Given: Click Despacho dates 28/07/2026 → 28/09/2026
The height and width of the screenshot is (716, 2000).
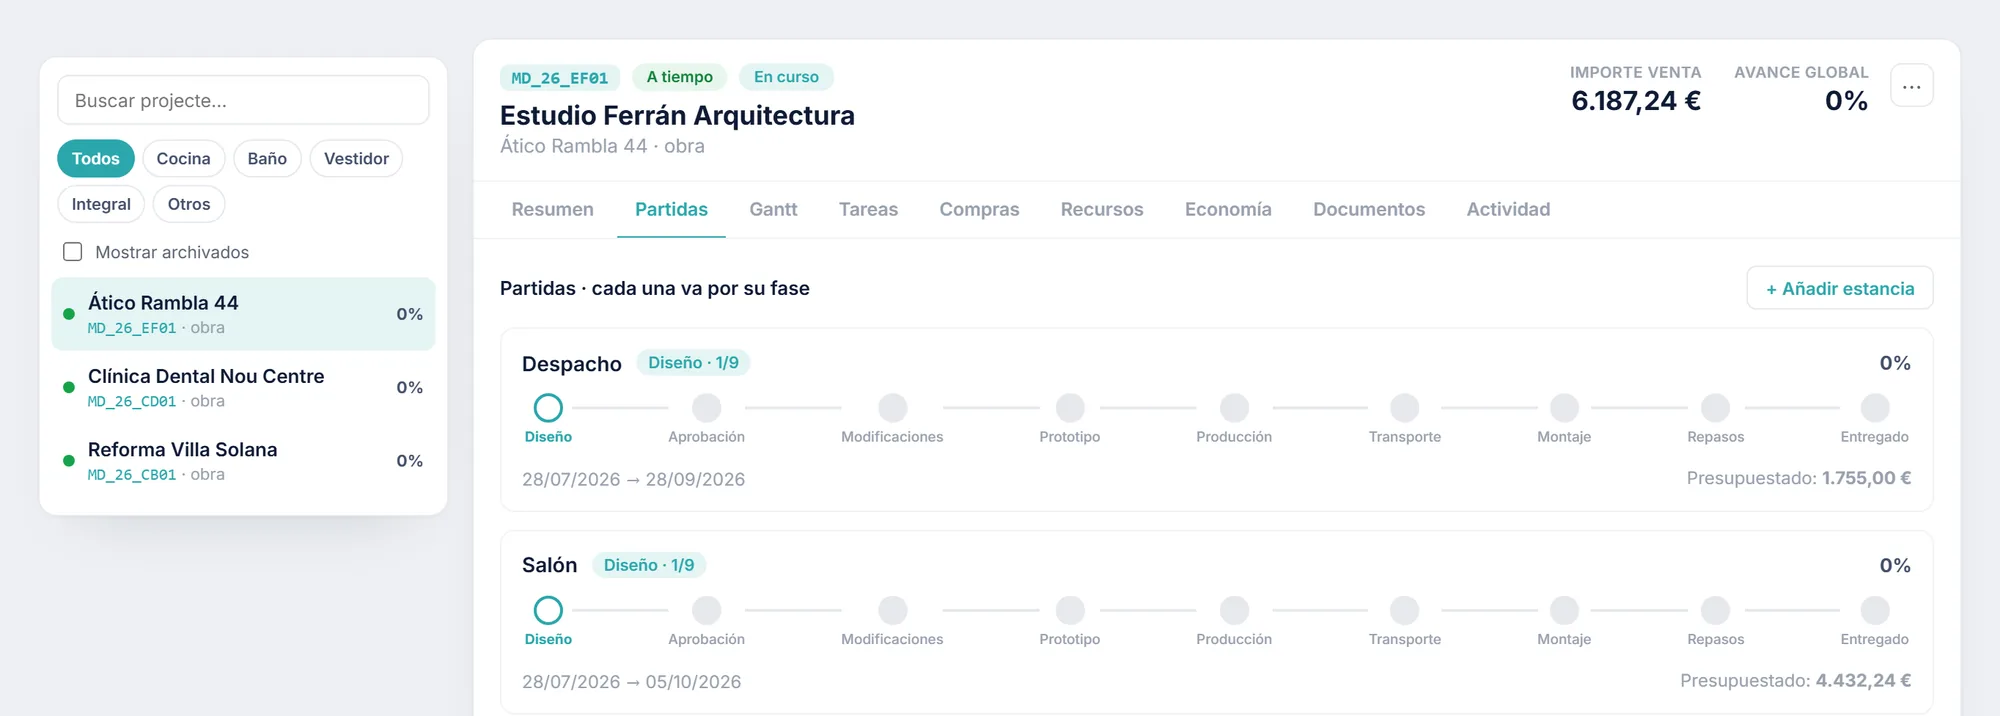Looking at the screenshot, I should coord(633,479).
